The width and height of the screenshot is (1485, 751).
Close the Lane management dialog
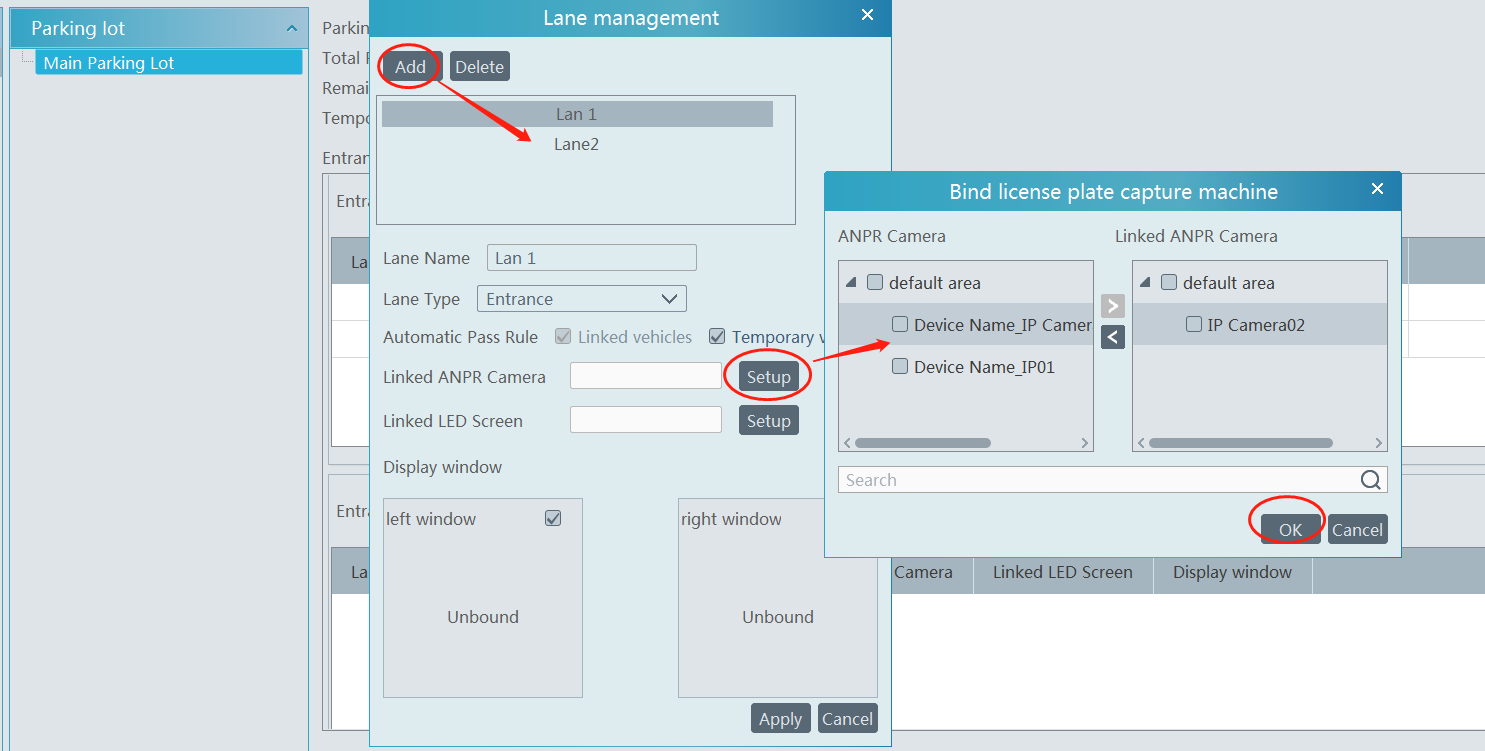(x=867, y=15)
